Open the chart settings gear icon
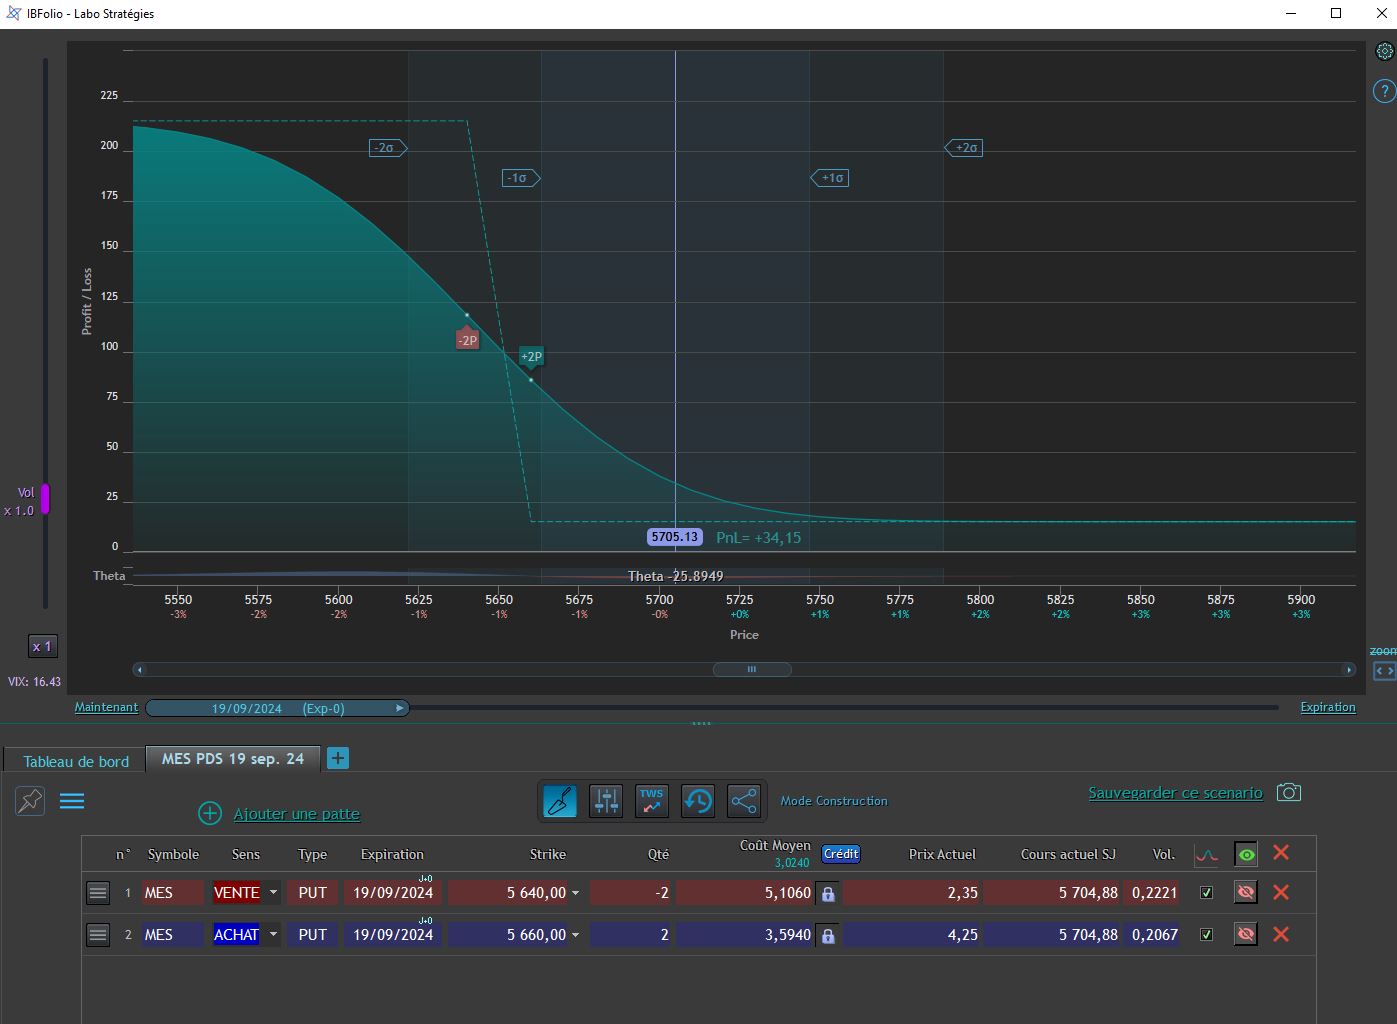This screenshot has width=1397, height=1024. coord(1385,51)
